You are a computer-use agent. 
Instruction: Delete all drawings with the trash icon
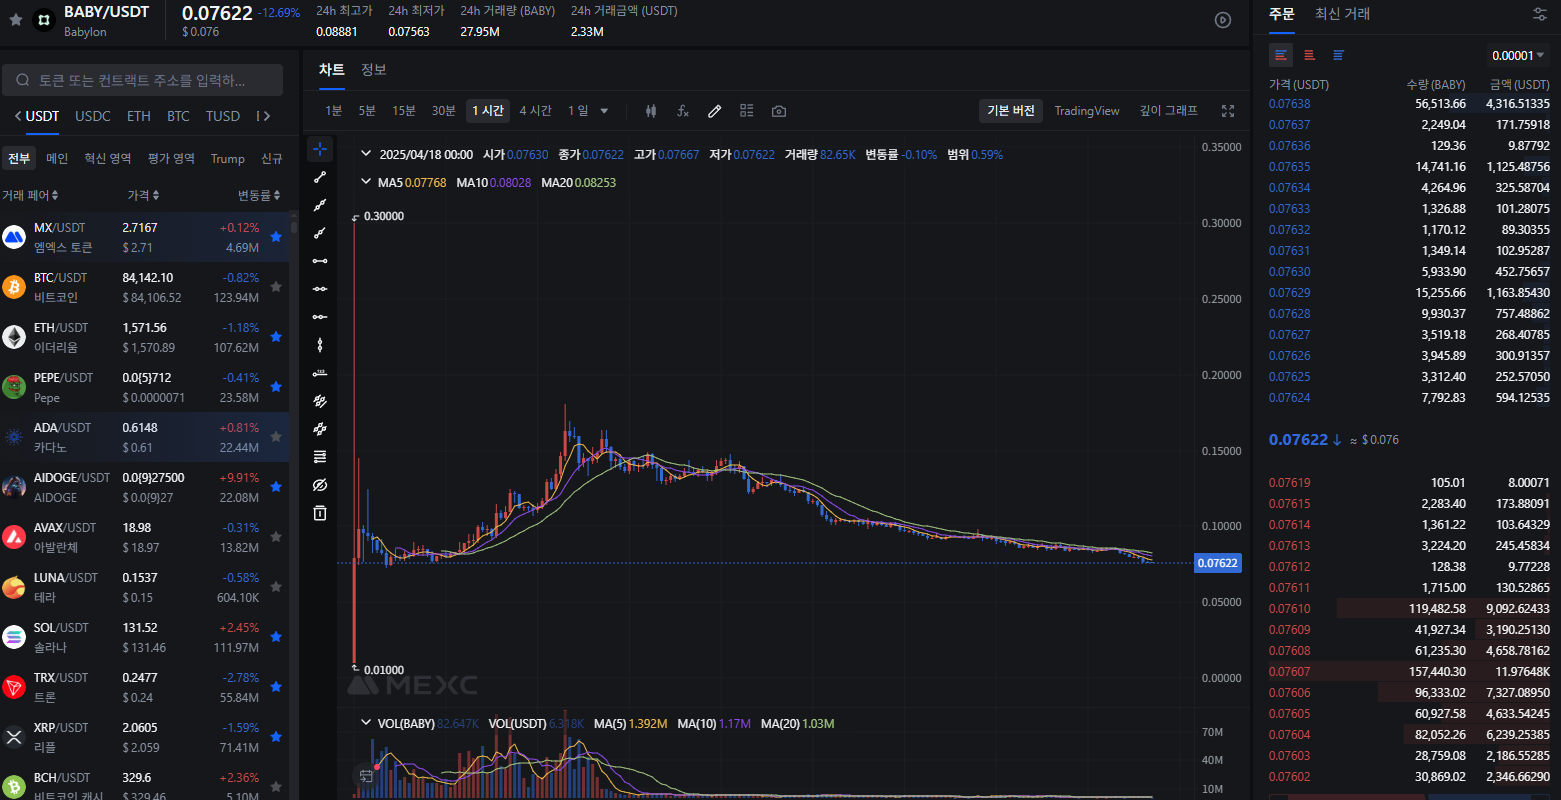[x=320, y=513]
